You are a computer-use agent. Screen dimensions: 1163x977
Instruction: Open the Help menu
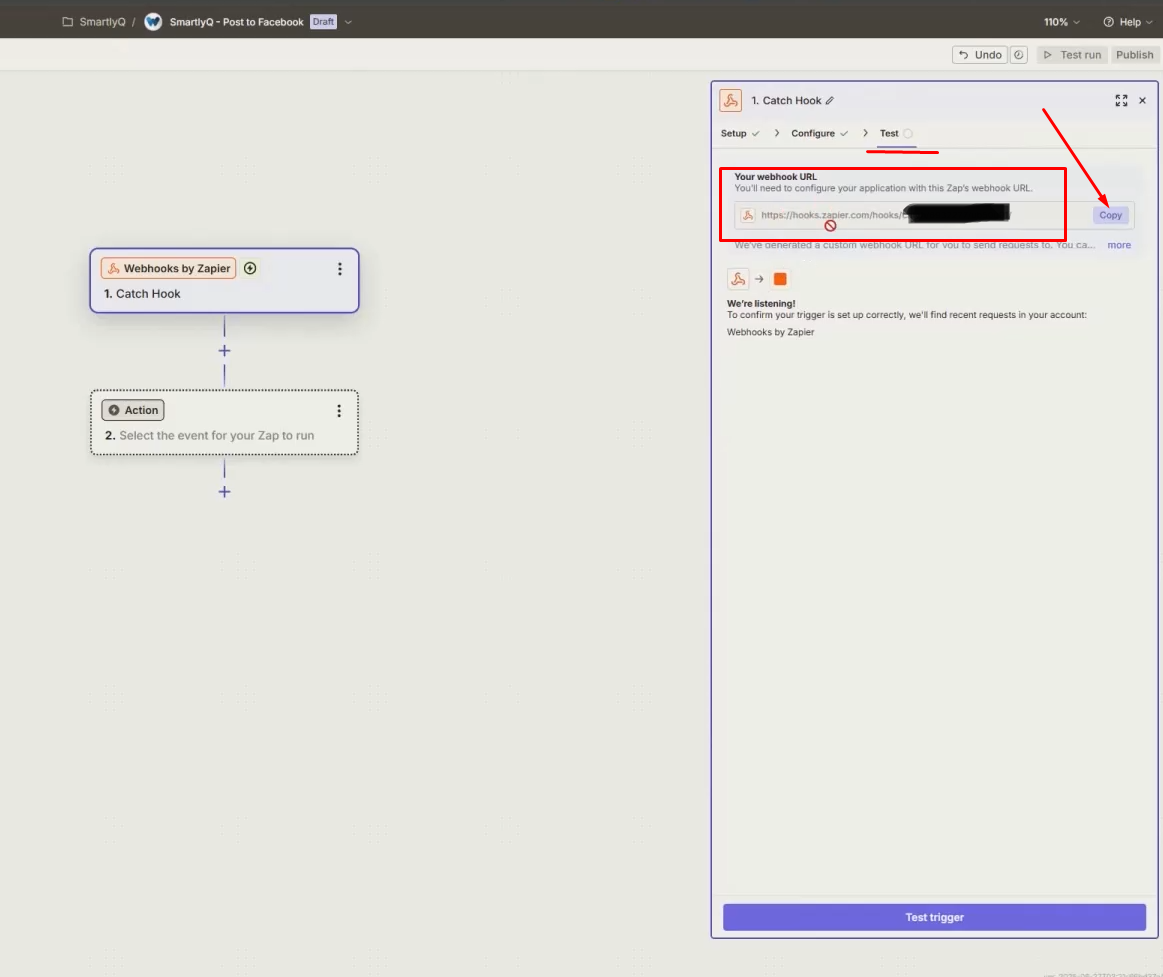1128,22
